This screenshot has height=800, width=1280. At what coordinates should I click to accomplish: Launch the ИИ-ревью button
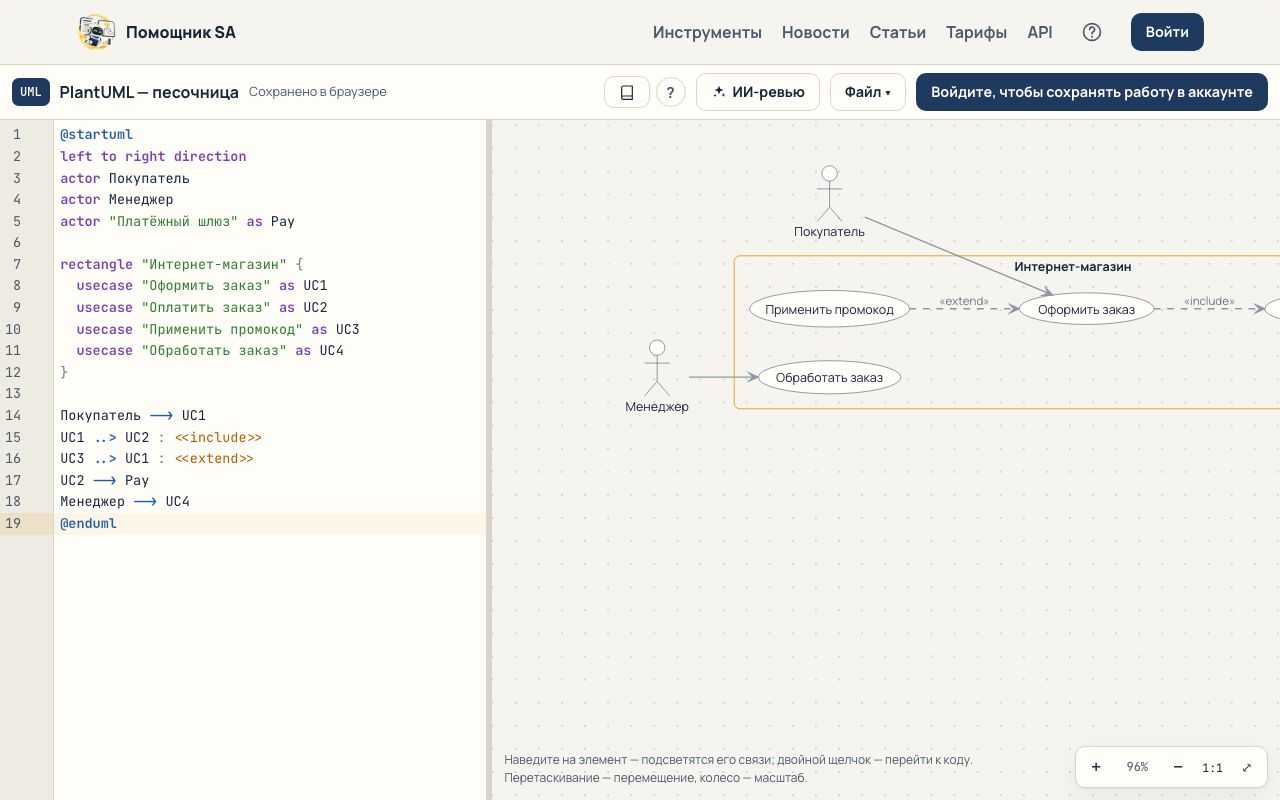(758, 92)
